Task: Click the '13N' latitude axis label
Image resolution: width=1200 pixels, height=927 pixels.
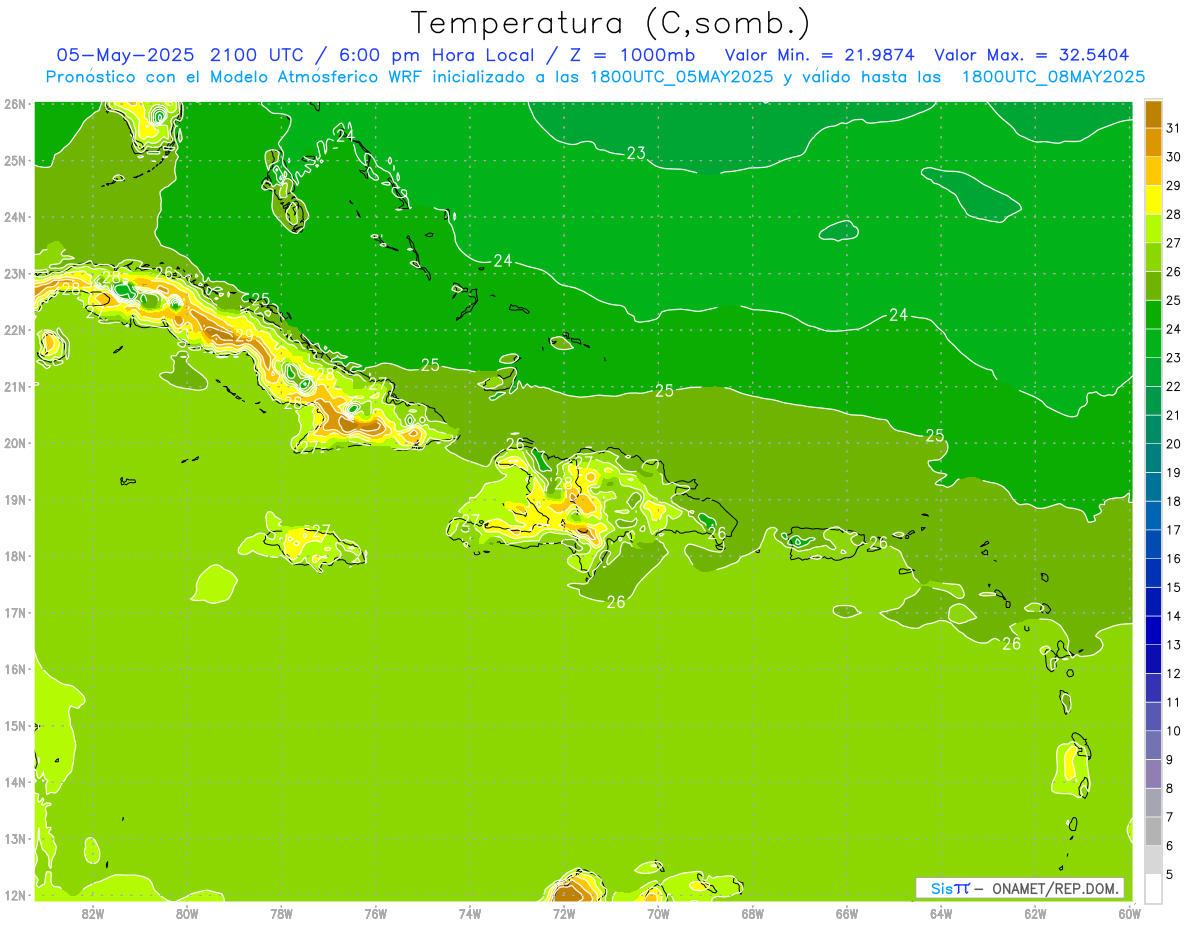Action: (x=15, y=839)
